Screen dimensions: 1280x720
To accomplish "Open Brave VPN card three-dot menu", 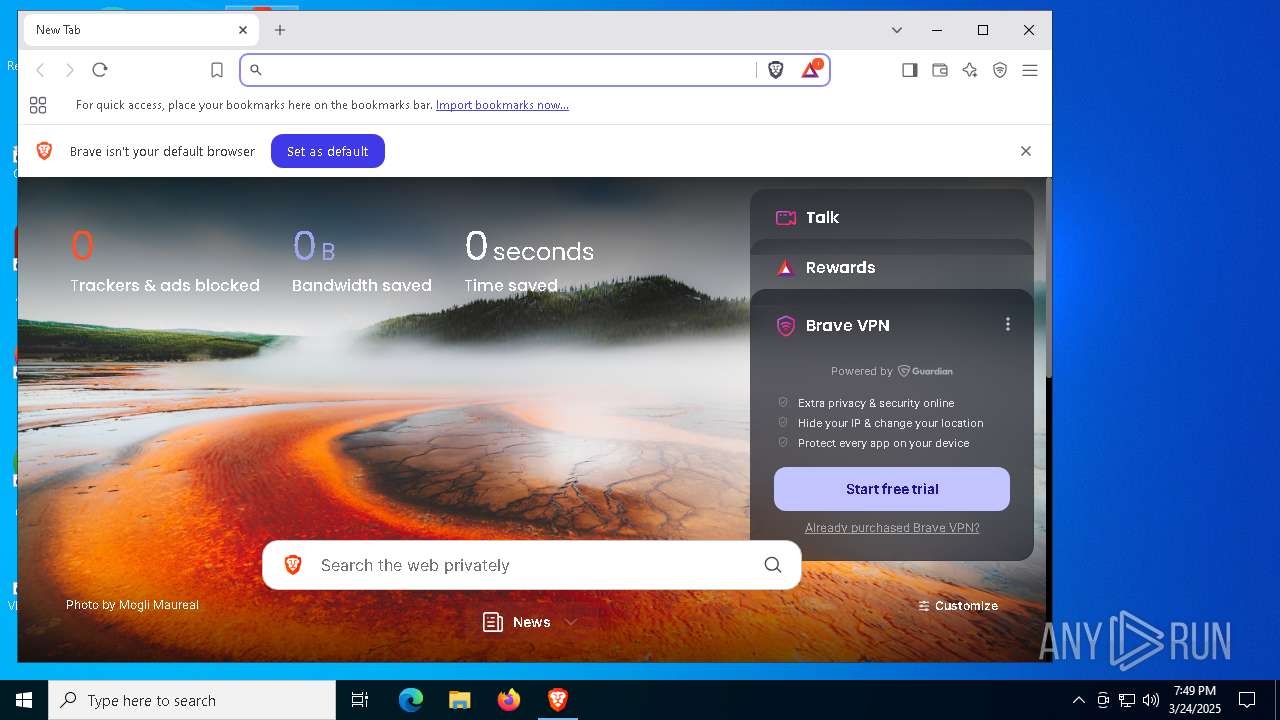I will 1007,324.
